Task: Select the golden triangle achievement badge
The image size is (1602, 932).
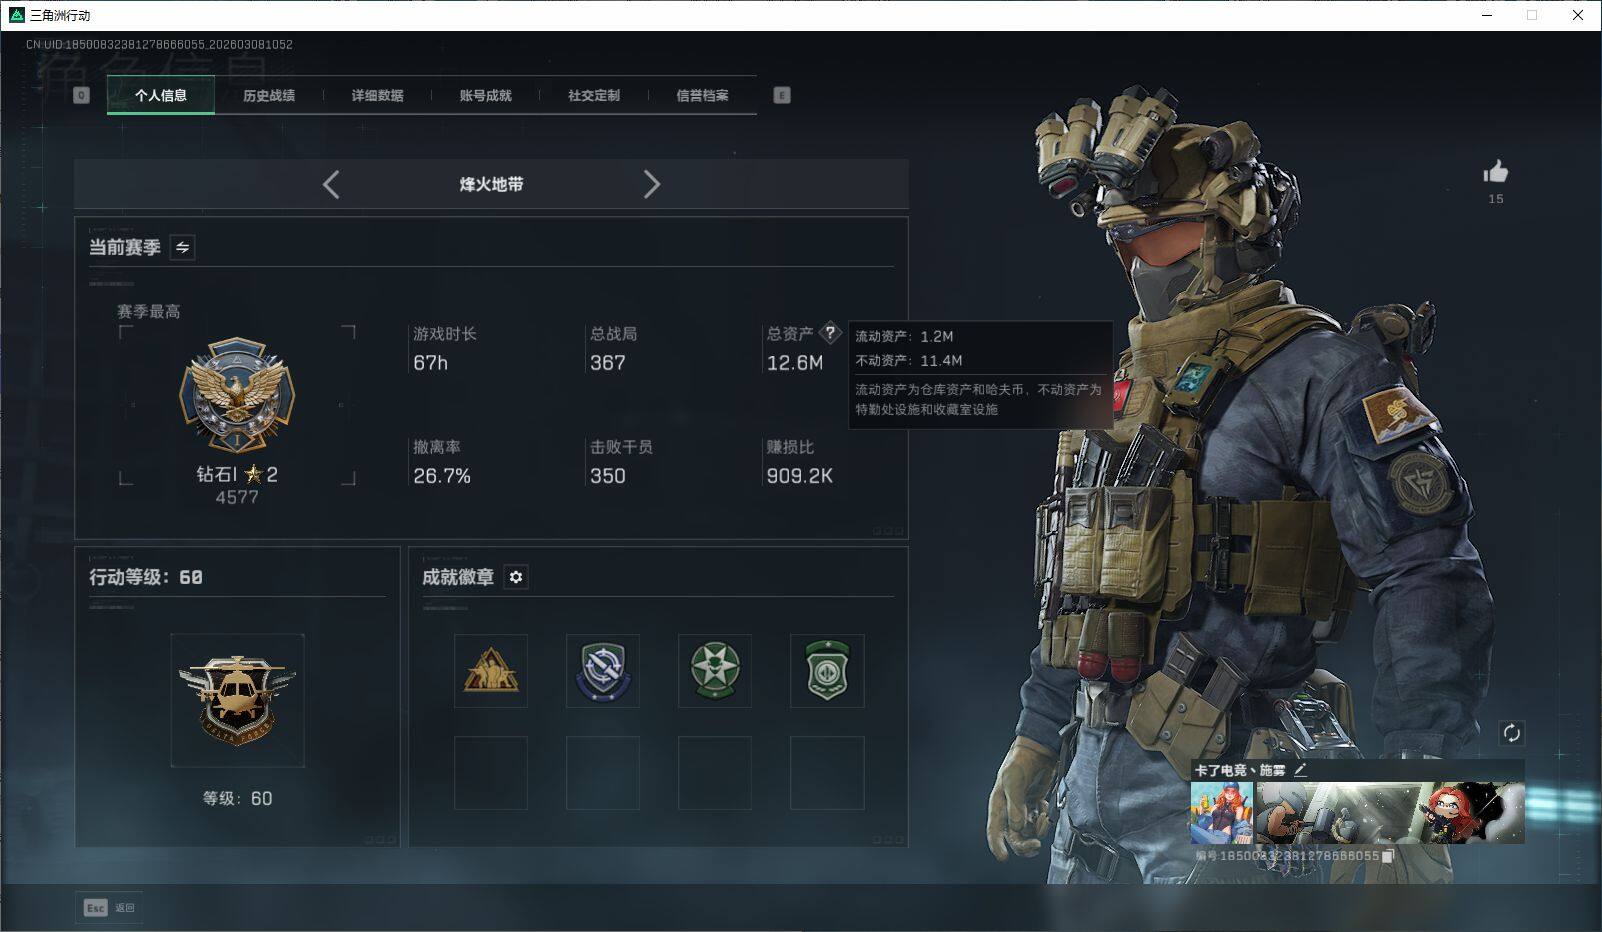Action: pos(491,671)
